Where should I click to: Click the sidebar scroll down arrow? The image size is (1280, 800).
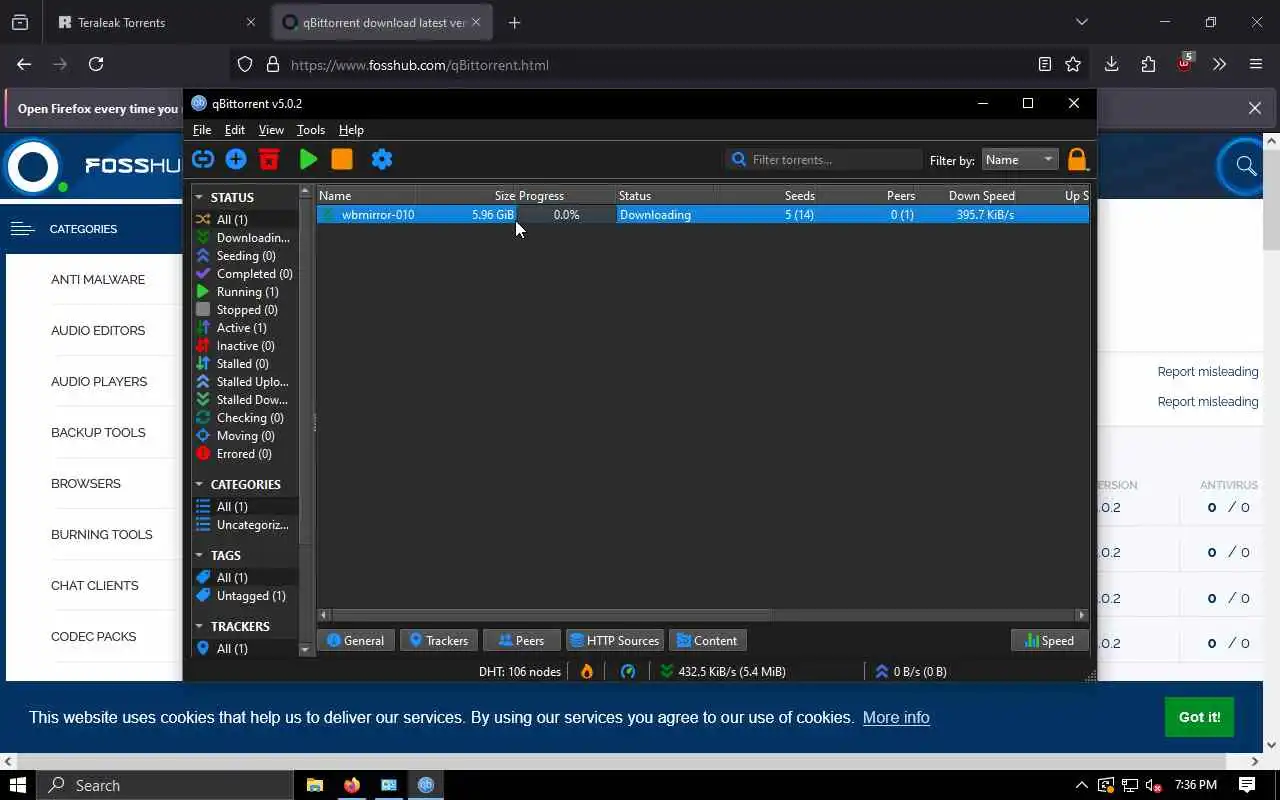[x=305, y=649]
